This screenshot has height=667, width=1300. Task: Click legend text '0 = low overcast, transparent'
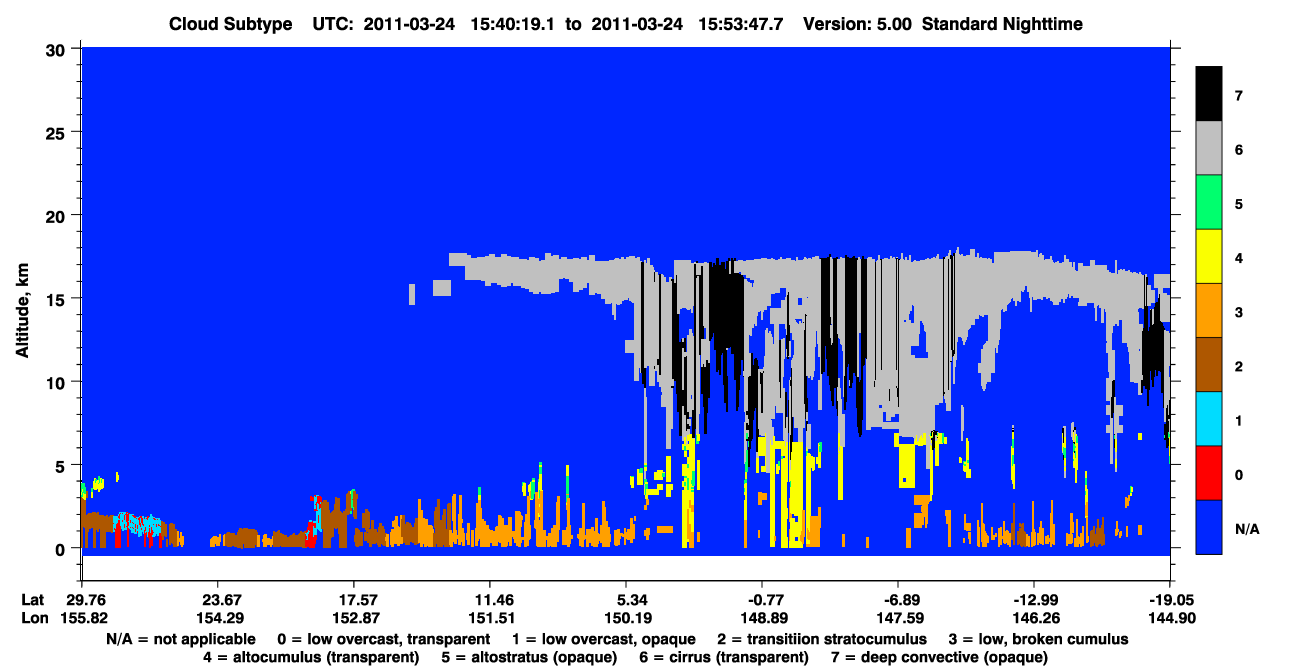(x=383, y=639)
